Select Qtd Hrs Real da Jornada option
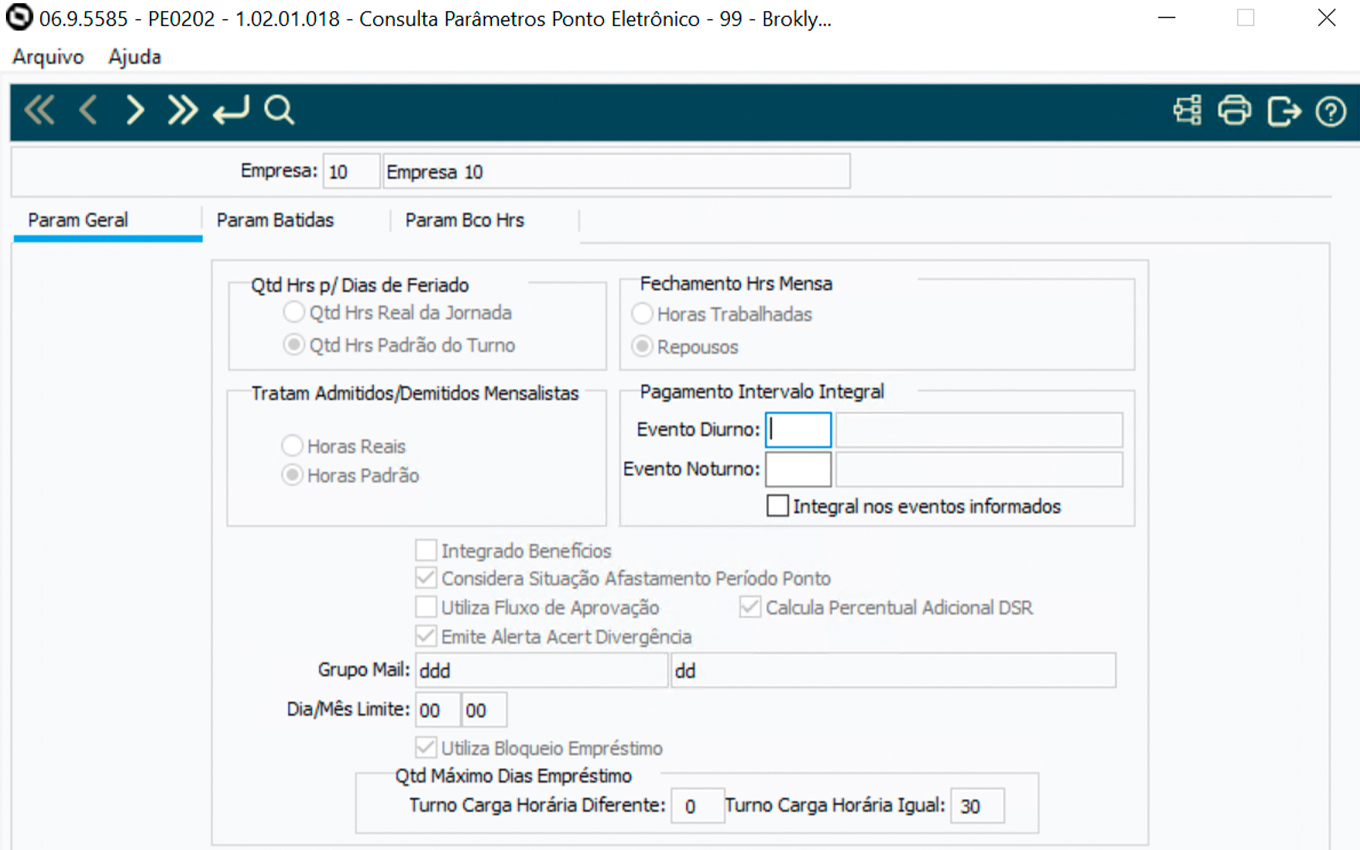This screenshot has height=850, width=1360. pos(293,313)
